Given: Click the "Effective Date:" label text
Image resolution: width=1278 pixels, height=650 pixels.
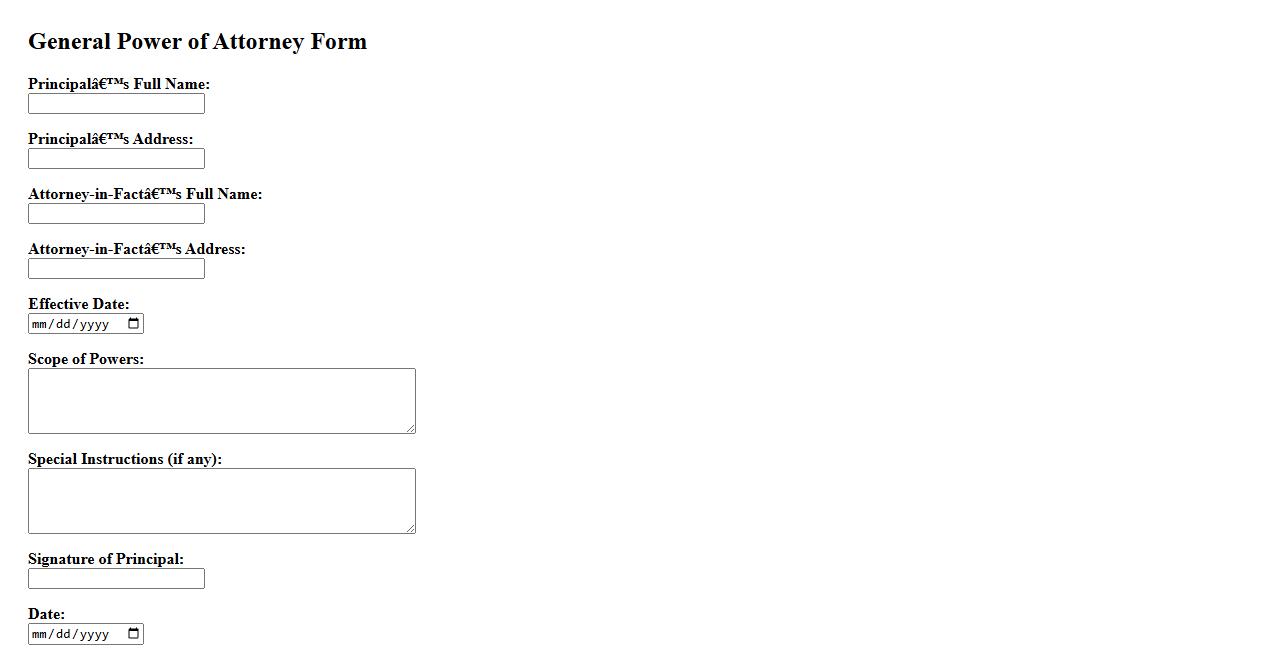Looking at the screenshot, I should (79, 304).
